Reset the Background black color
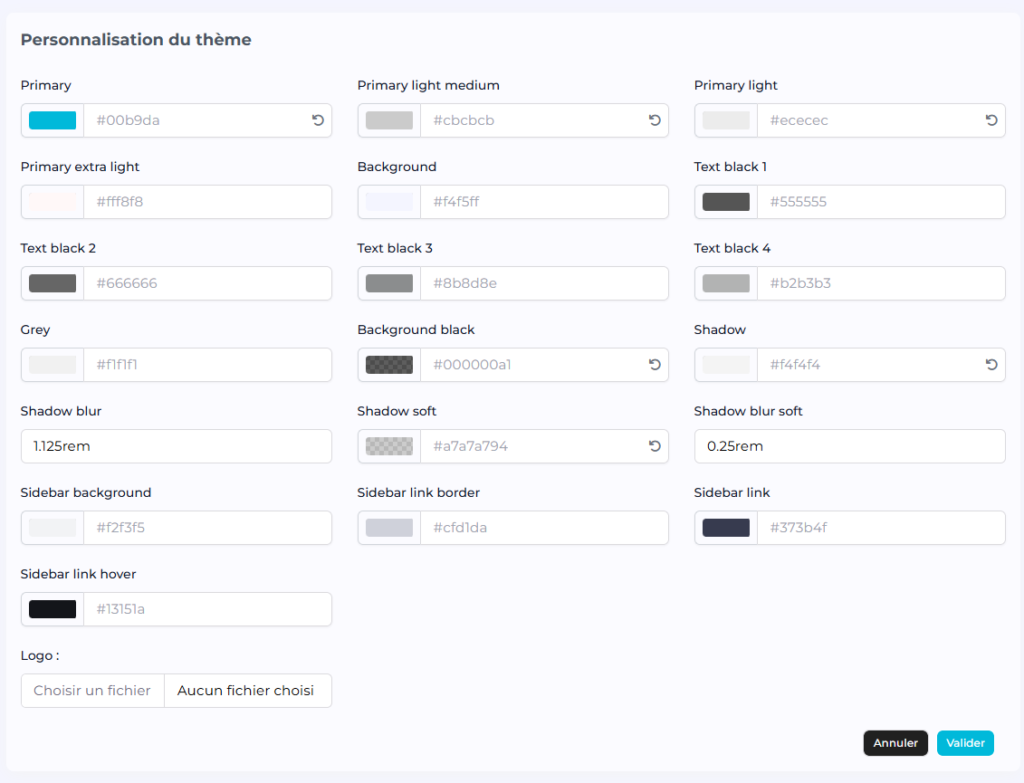This screenshot has width=1024, height=783. click(x=654, y=365)
